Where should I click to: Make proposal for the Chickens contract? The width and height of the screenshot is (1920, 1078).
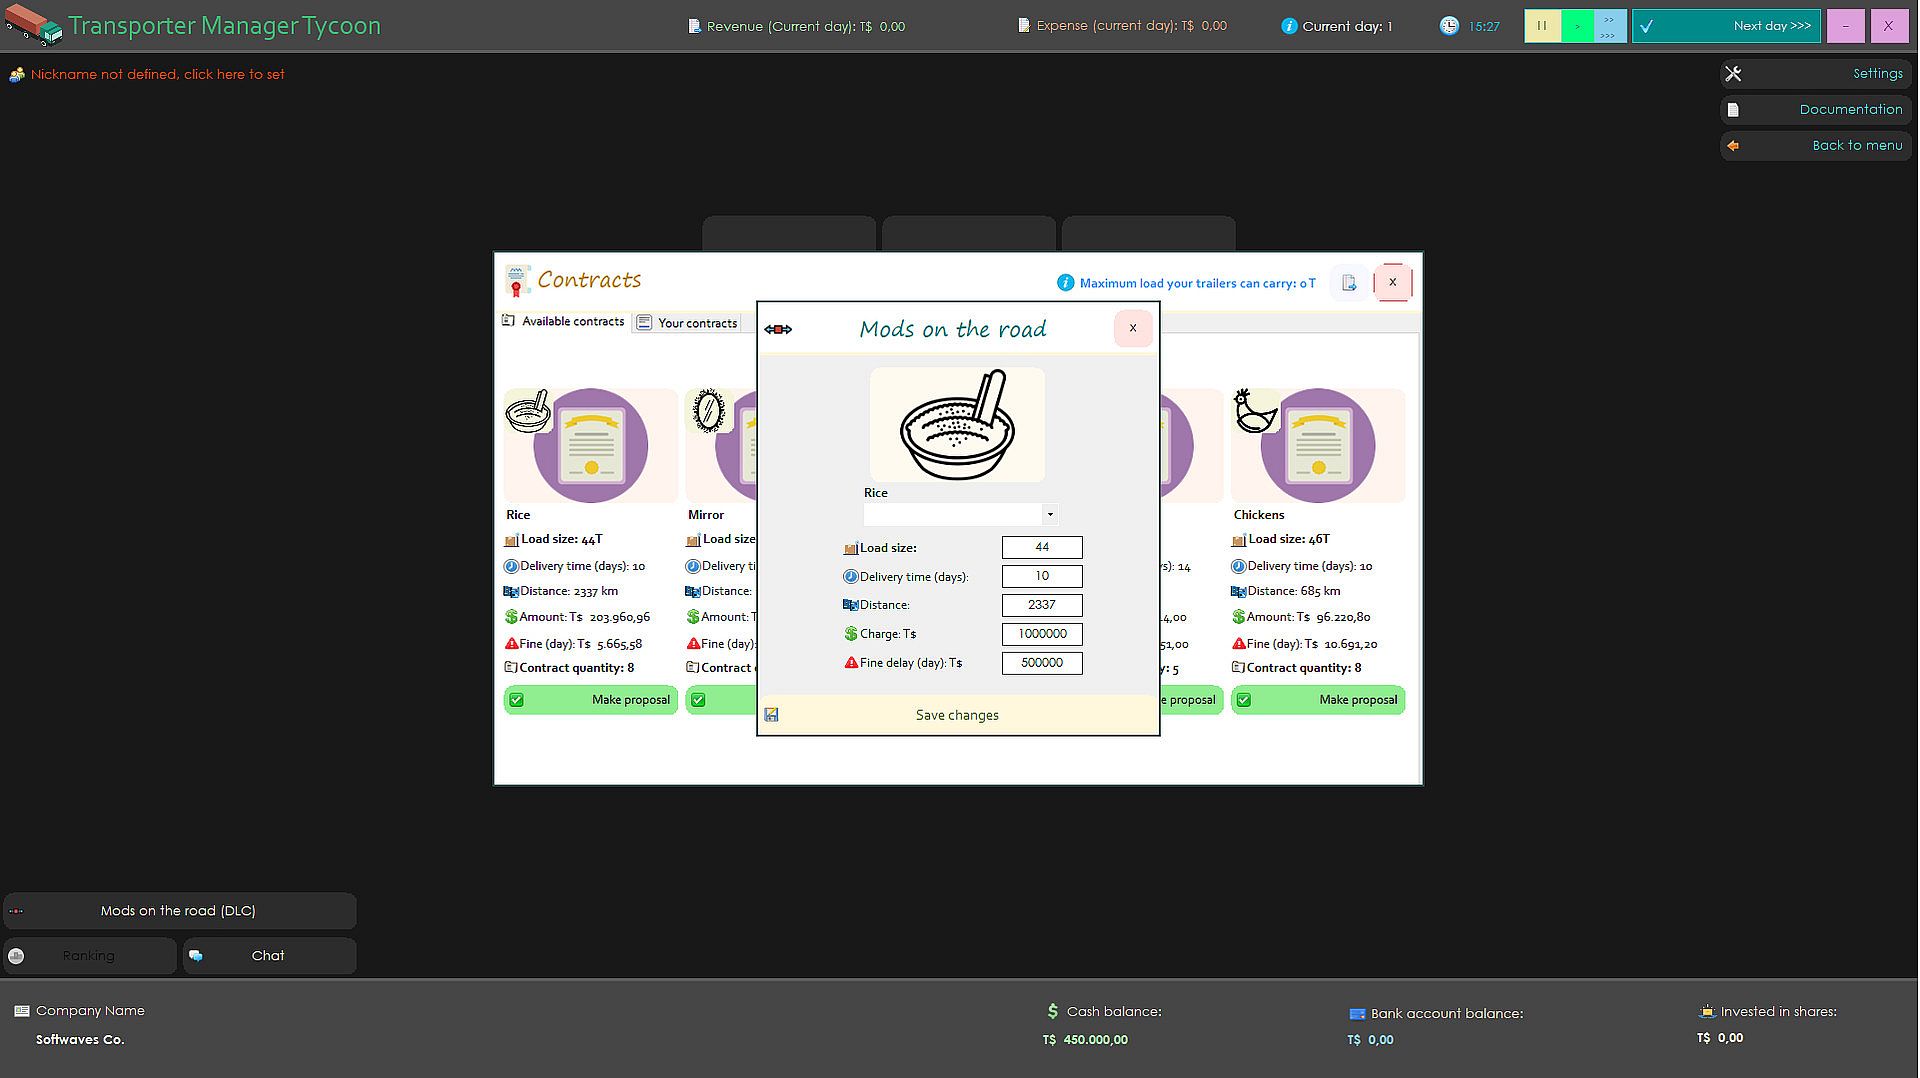point(1317,700)
